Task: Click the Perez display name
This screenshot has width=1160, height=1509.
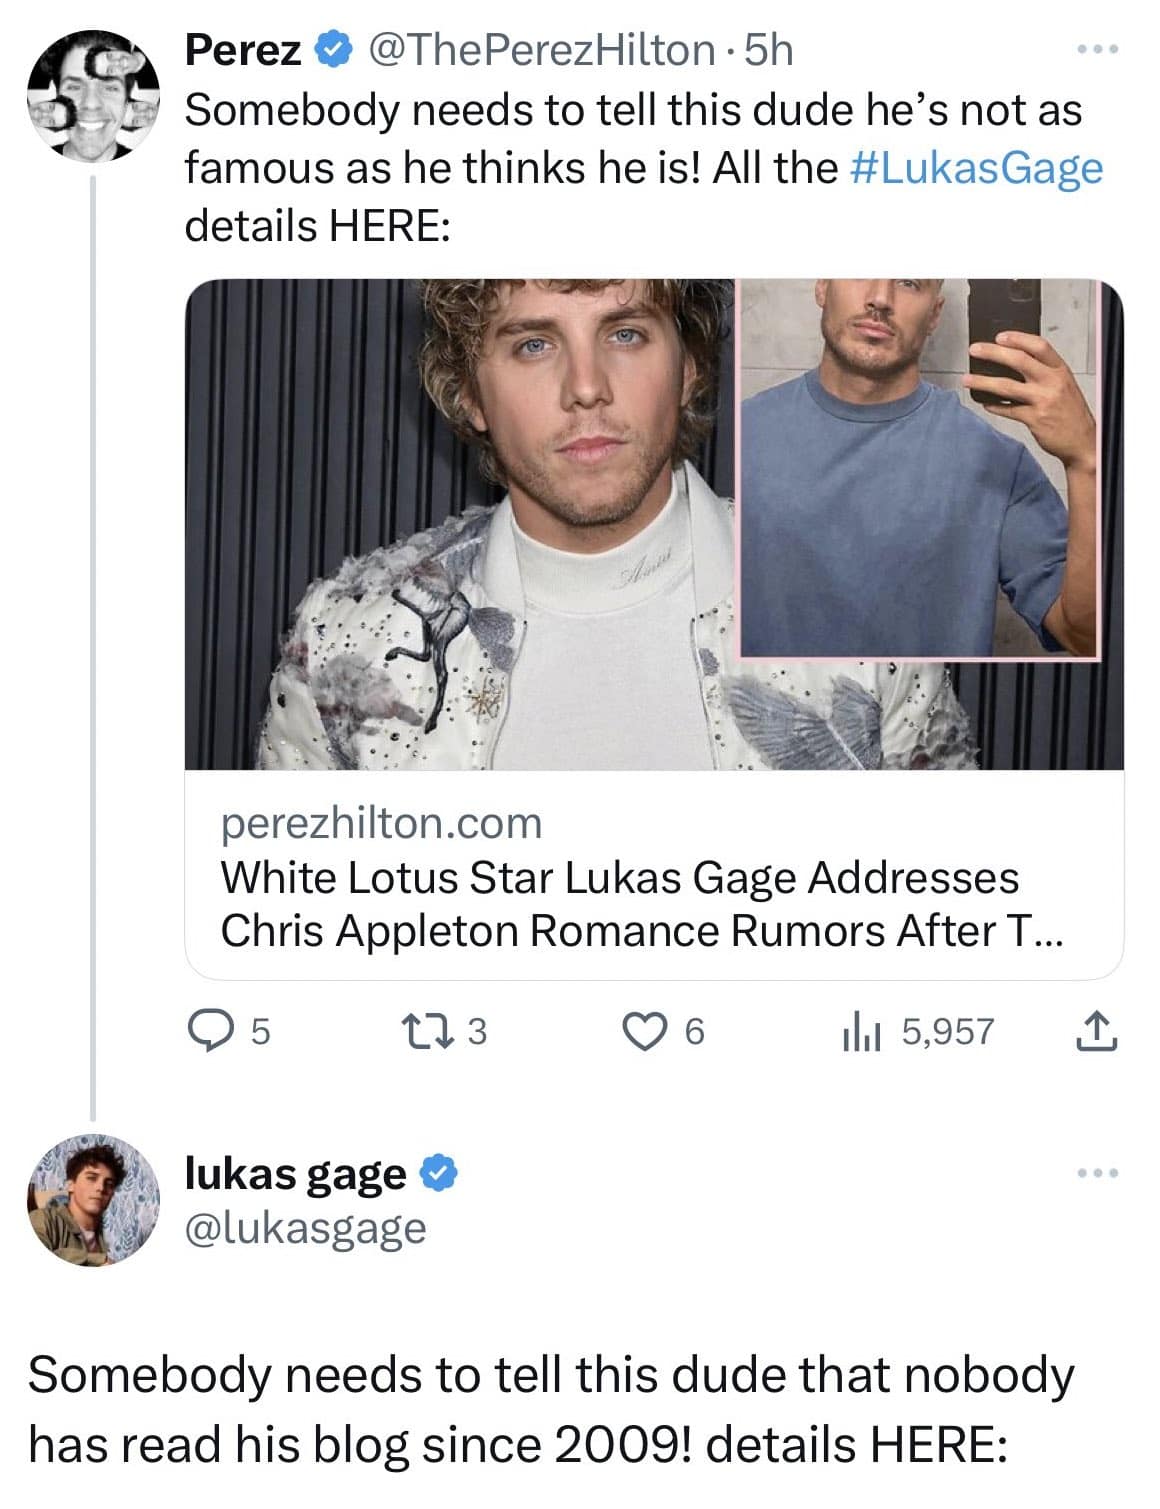Action: (x=243, y=50)
